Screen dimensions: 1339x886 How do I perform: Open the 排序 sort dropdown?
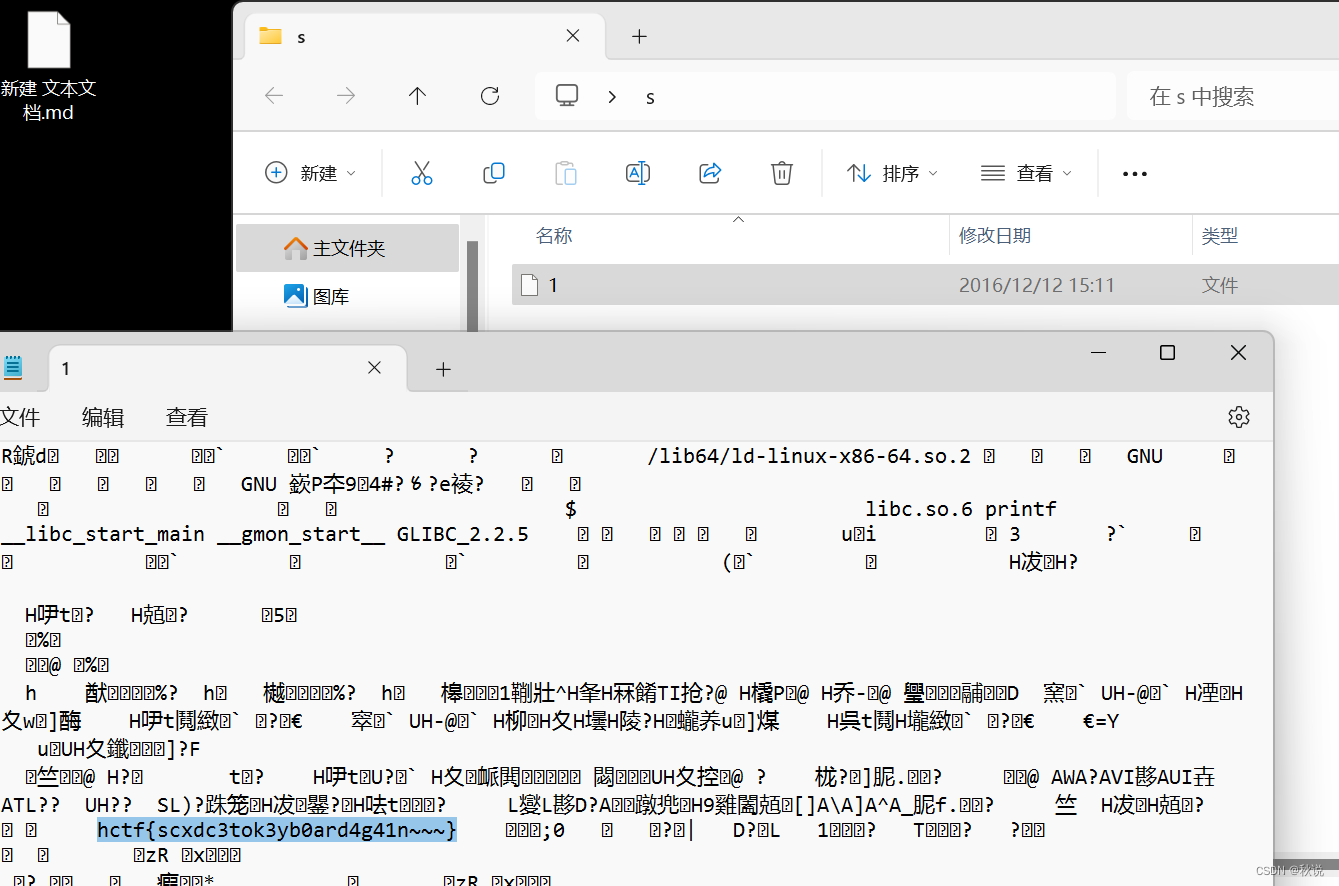click(892, 173)
